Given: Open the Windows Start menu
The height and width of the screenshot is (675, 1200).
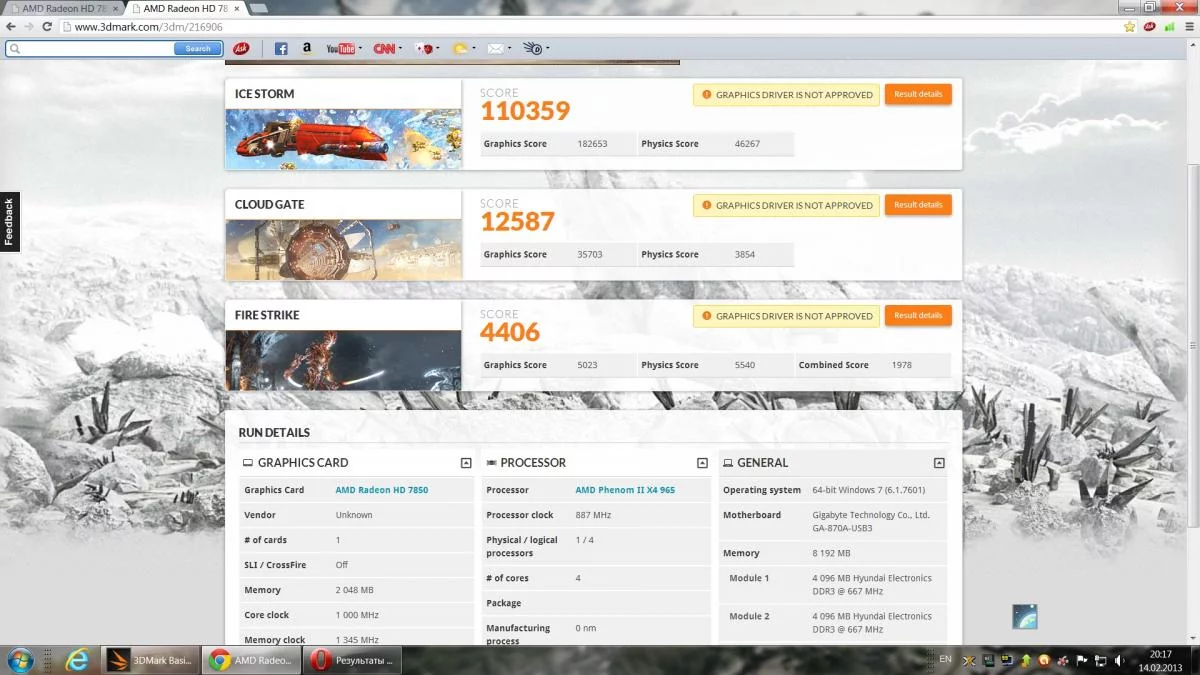Looking at the screenshot, I should (21, 660).
